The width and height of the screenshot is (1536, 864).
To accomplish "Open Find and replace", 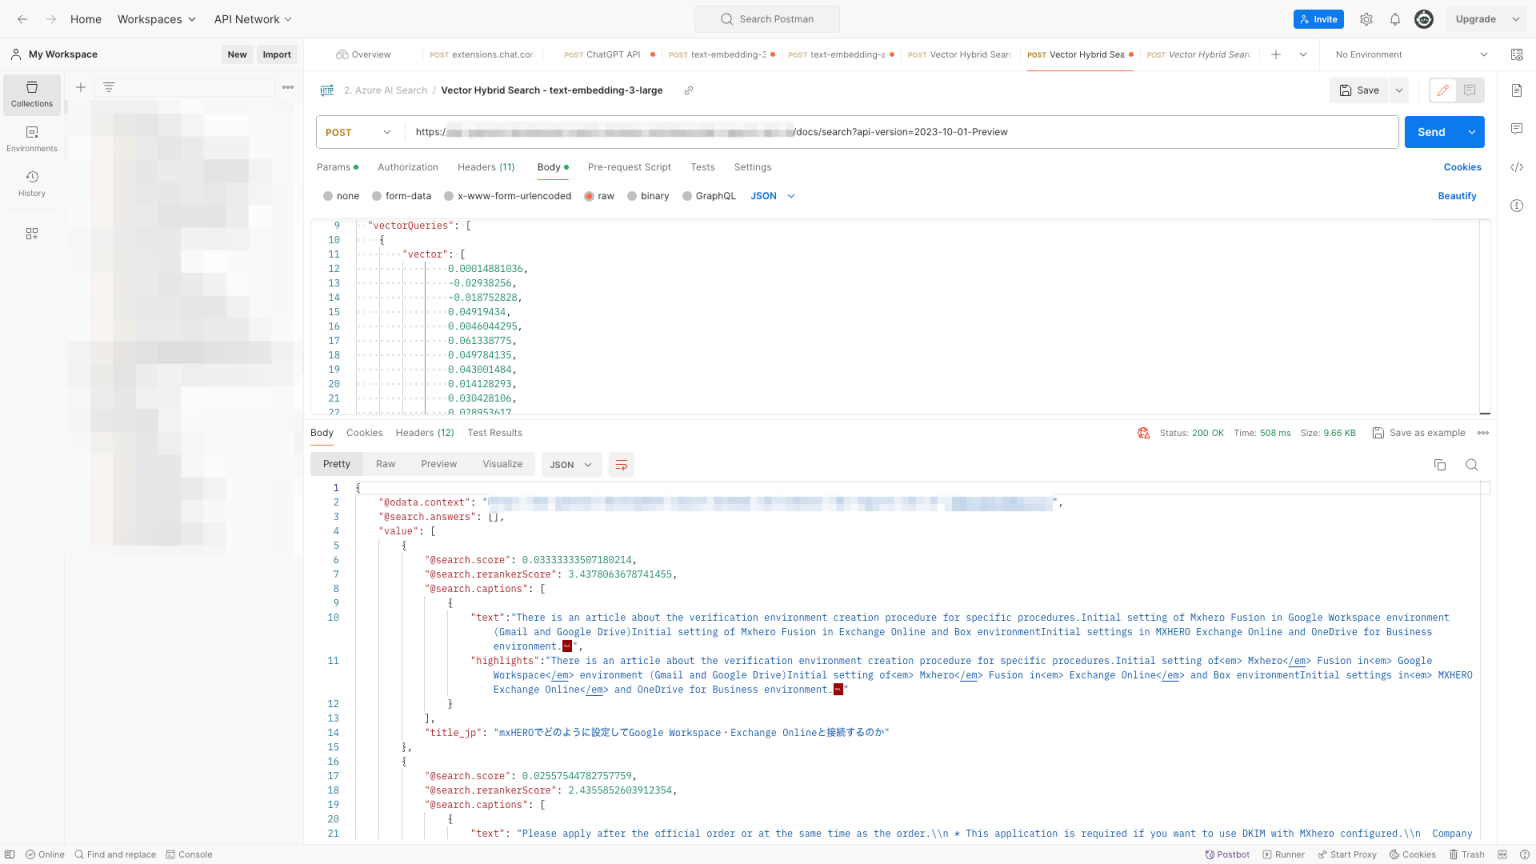I will [x=116, y=854].
